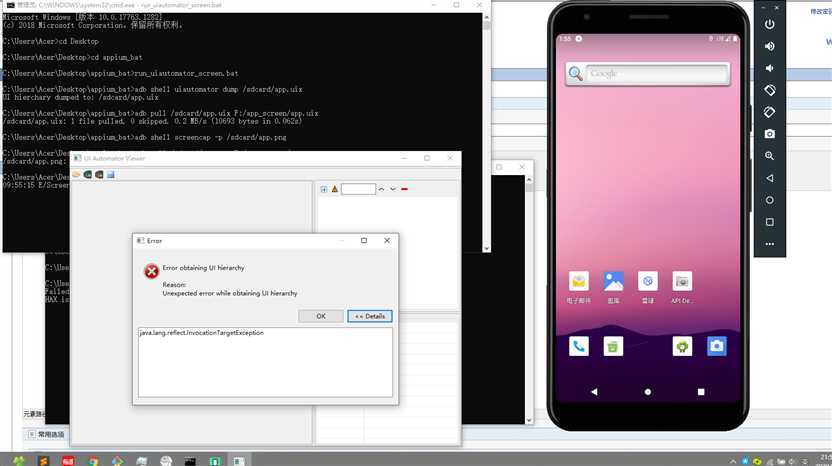The image size is (832, 466).
Task: Click emulator sidebar overview square
Action: pyautogui.click(x=769, y=222)
